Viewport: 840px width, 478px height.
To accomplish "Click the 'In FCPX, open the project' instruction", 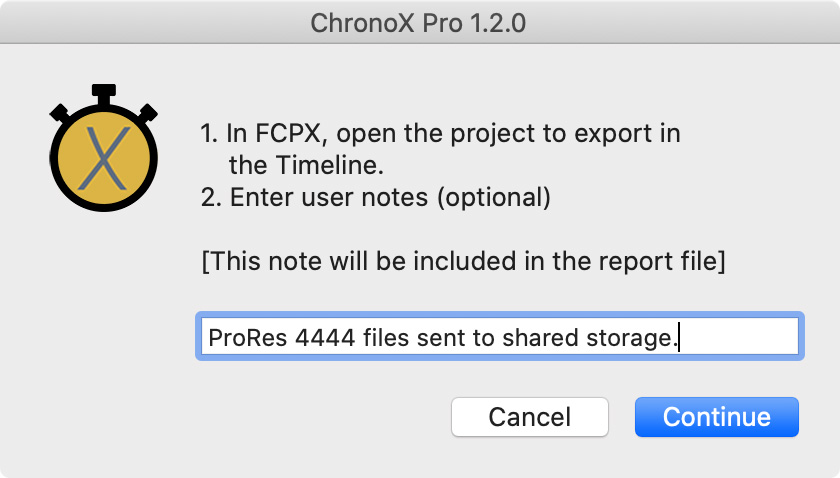I will tap(440, 133).
